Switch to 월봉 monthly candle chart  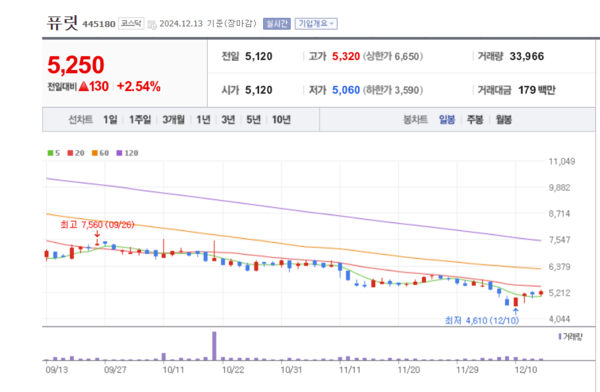(504, 120)
